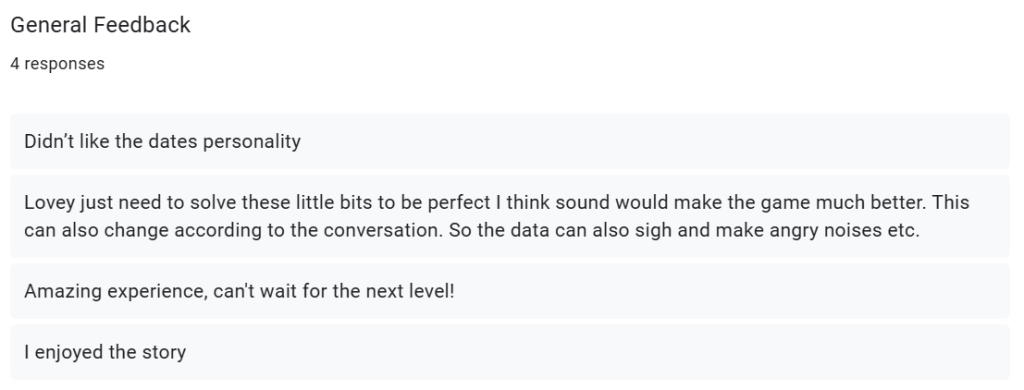
Task: Click the phrase "next level!" in third response
Action: 409,291
